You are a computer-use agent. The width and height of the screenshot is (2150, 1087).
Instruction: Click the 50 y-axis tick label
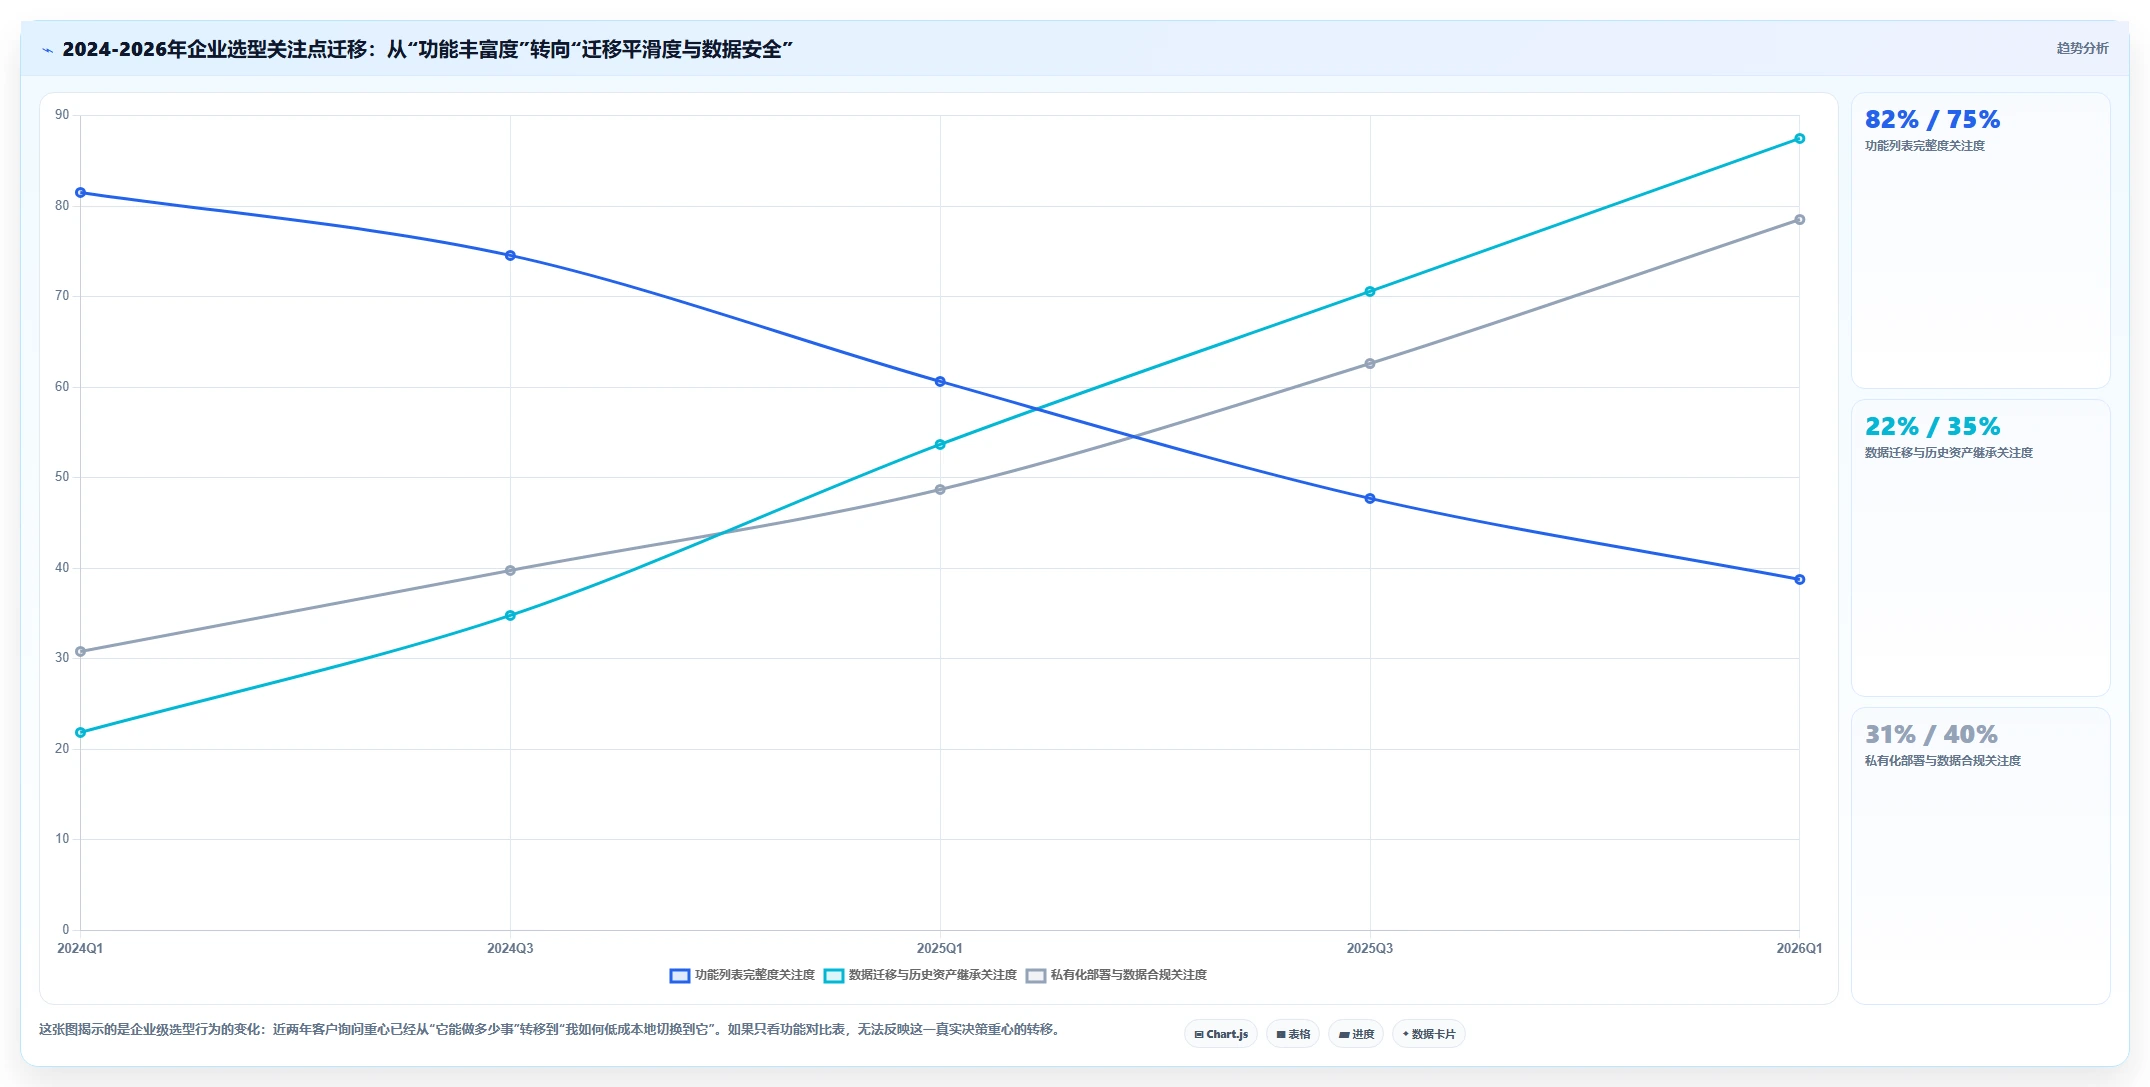(62, 477)
